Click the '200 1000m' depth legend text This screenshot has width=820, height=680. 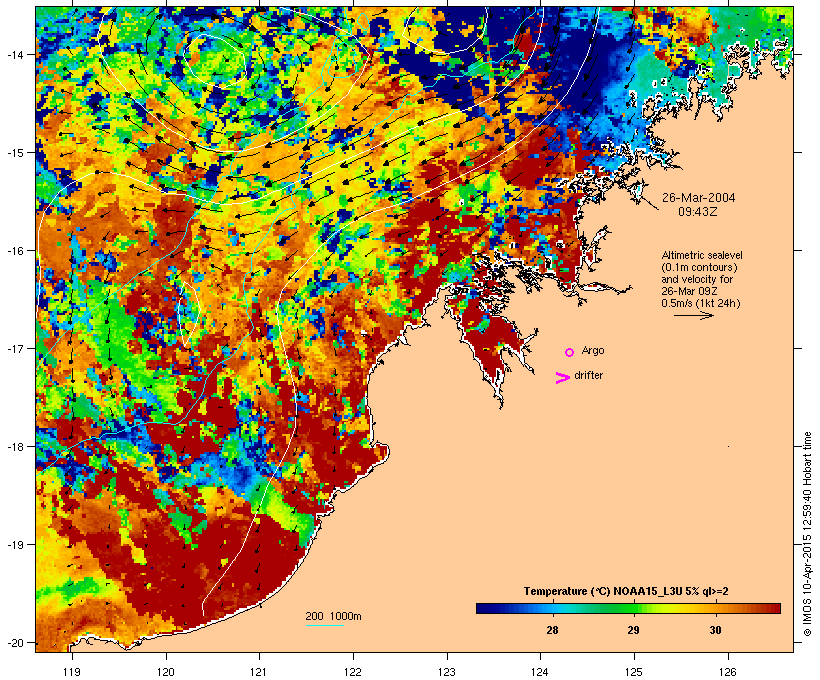pyautogui.click(x=333, y=616)
